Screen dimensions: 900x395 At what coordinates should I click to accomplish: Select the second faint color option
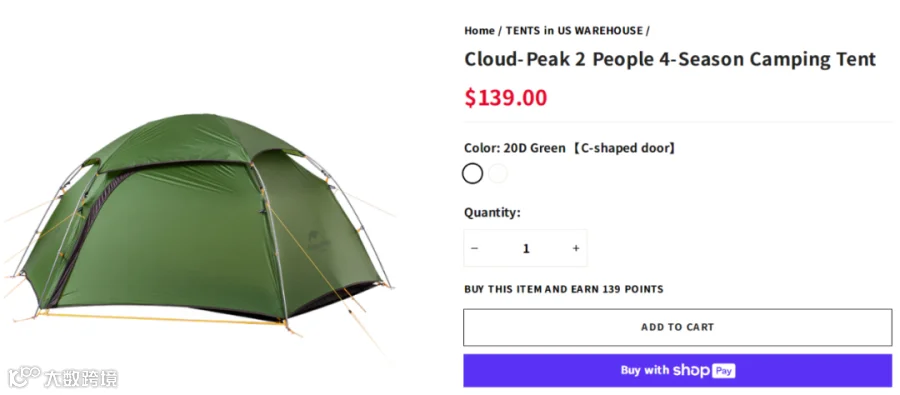point(498,173)
